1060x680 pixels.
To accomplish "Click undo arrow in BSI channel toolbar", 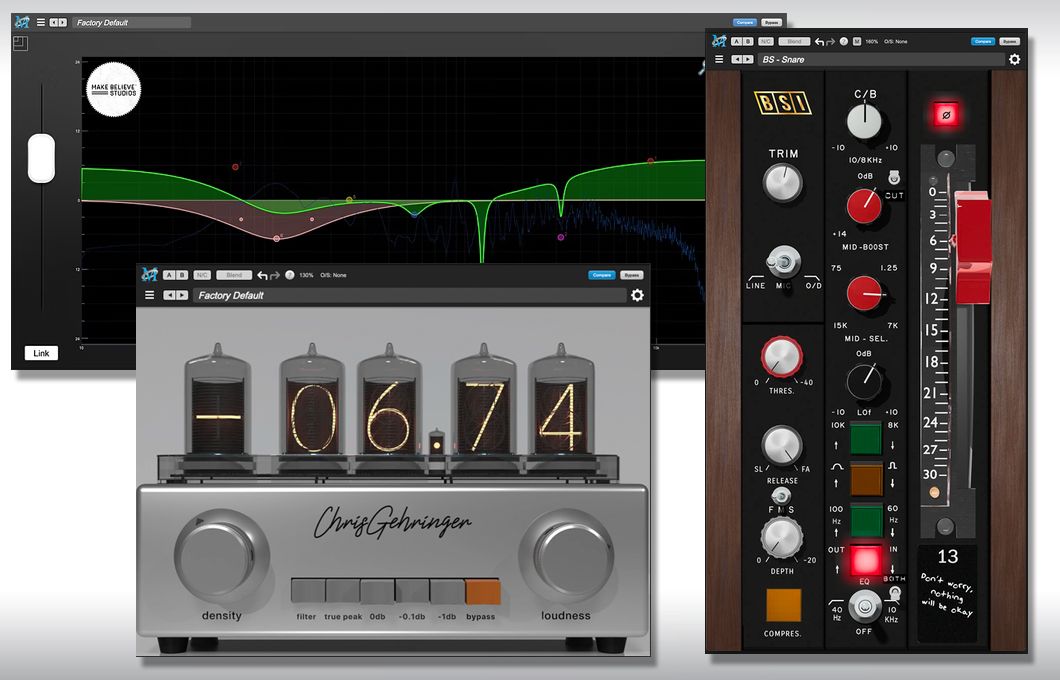I will (x=819, y=41).
